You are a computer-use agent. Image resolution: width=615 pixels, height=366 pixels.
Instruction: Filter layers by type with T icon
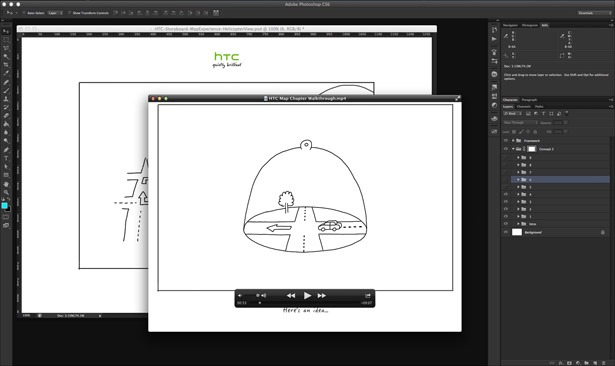[543, 114]
